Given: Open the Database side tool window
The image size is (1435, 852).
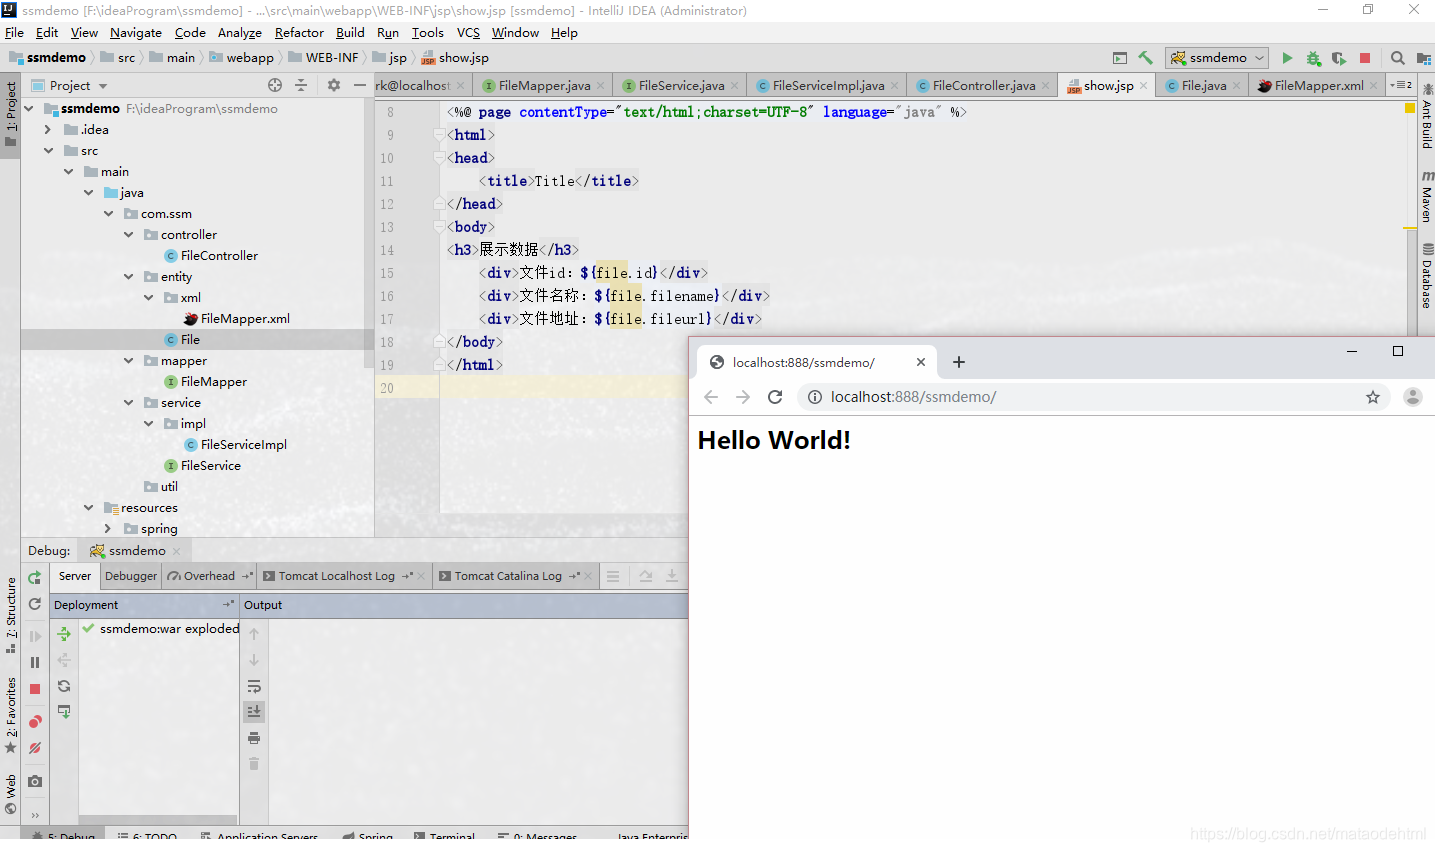Looking at the screenshot, I should pyautogui.click(x=1427, y=276).
